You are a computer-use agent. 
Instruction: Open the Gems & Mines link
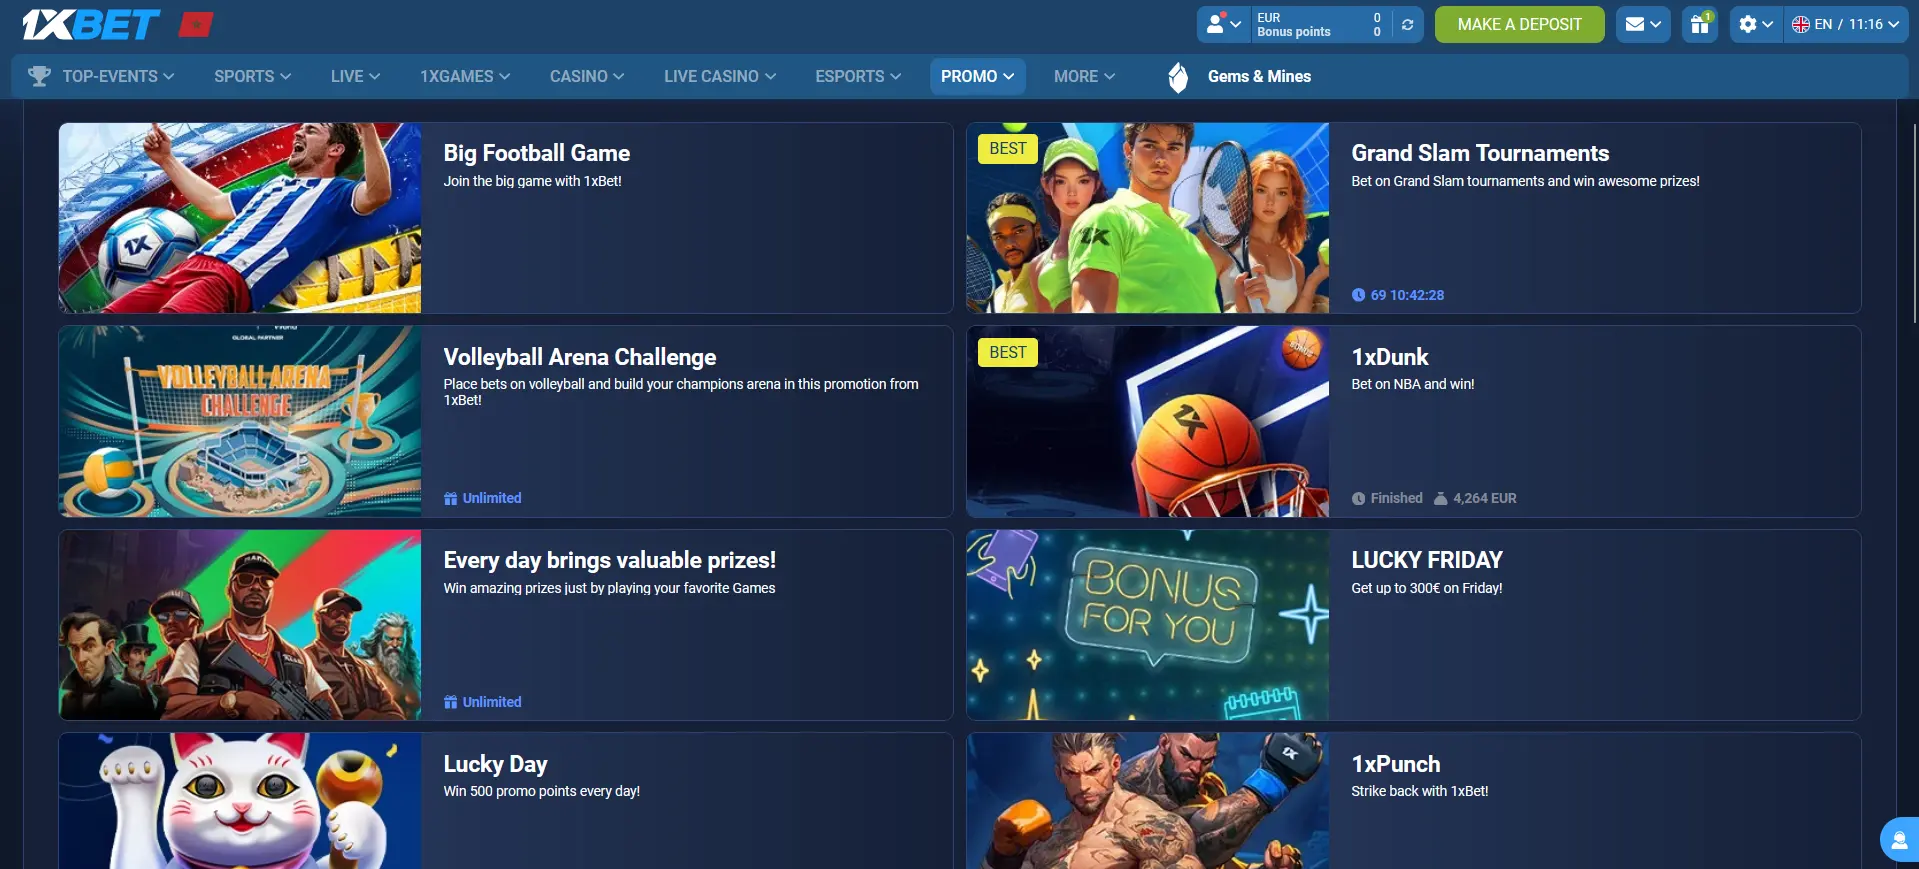(x=1259, y=76)
